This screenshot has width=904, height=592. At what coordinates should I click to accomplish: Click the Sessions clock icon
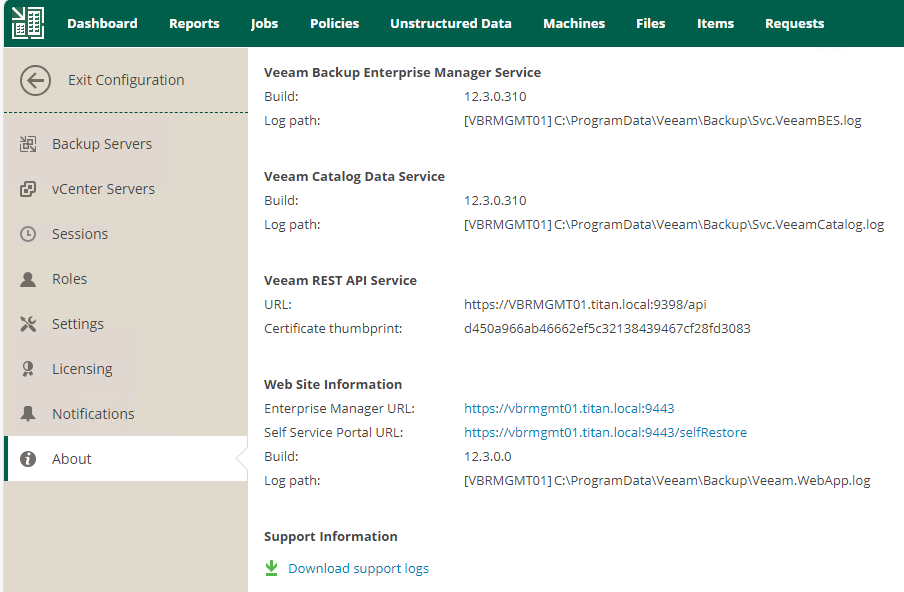tap(28, 234)
